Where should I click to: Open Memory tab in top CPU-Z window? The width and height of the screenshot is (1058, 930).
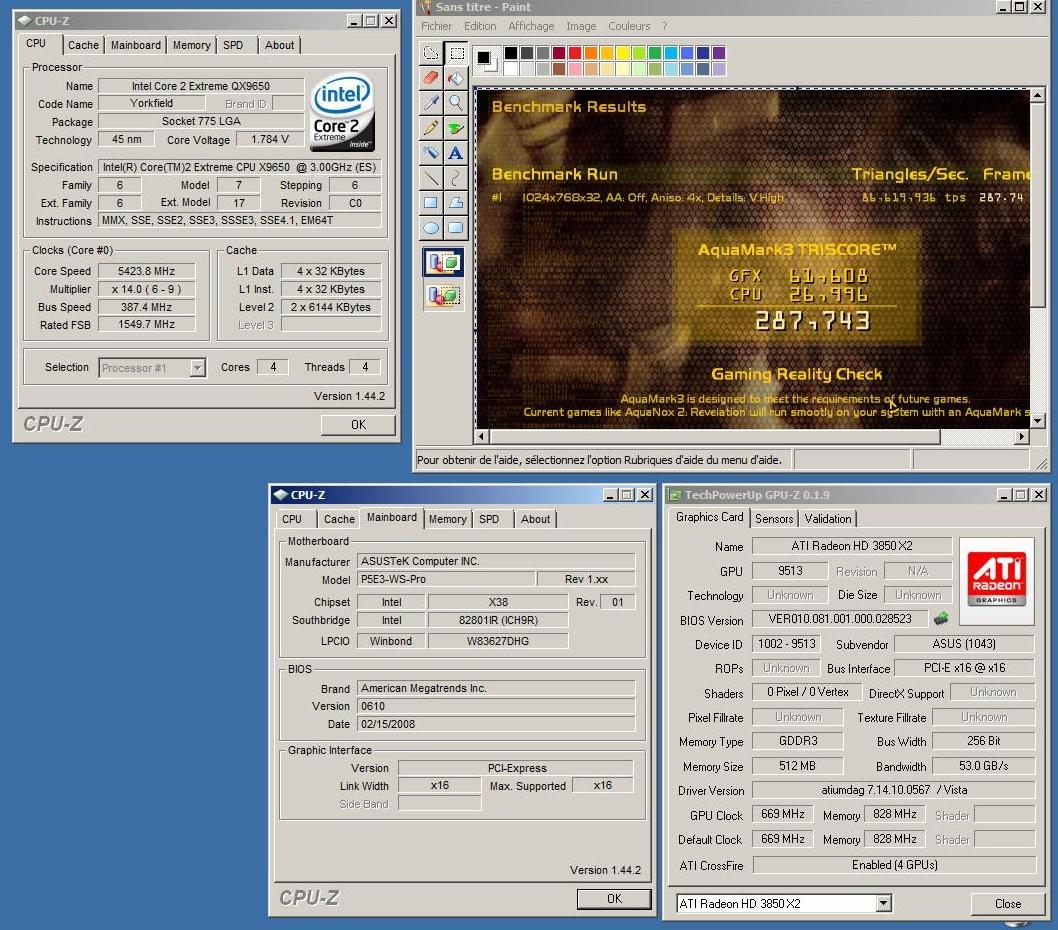tap(192, 45)
